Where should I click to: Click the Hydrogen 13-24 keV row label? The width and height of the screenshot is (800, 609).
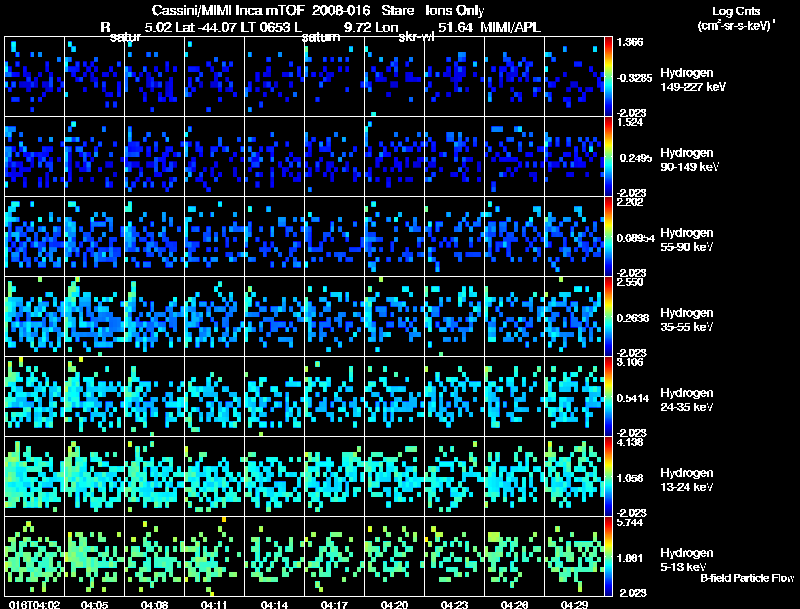[687, 480]
